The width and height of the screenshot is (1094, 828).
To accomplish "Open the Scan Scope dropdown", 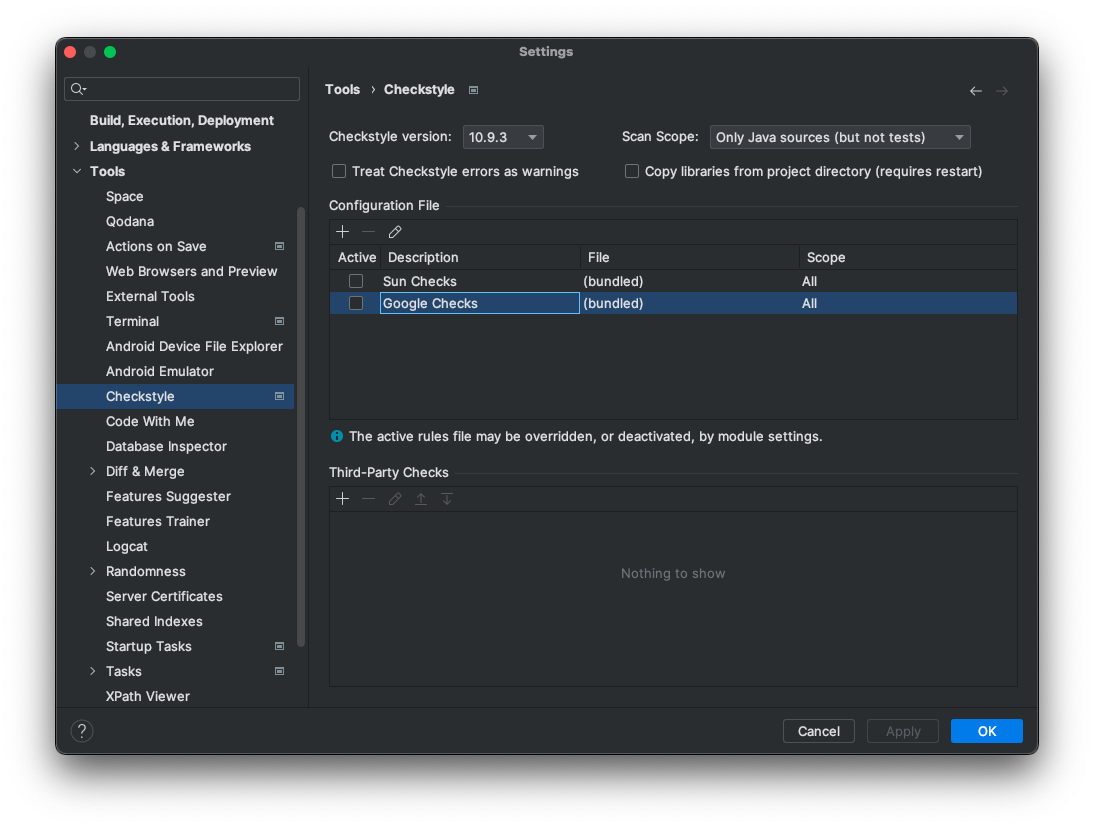I will [x=840, y=137].
